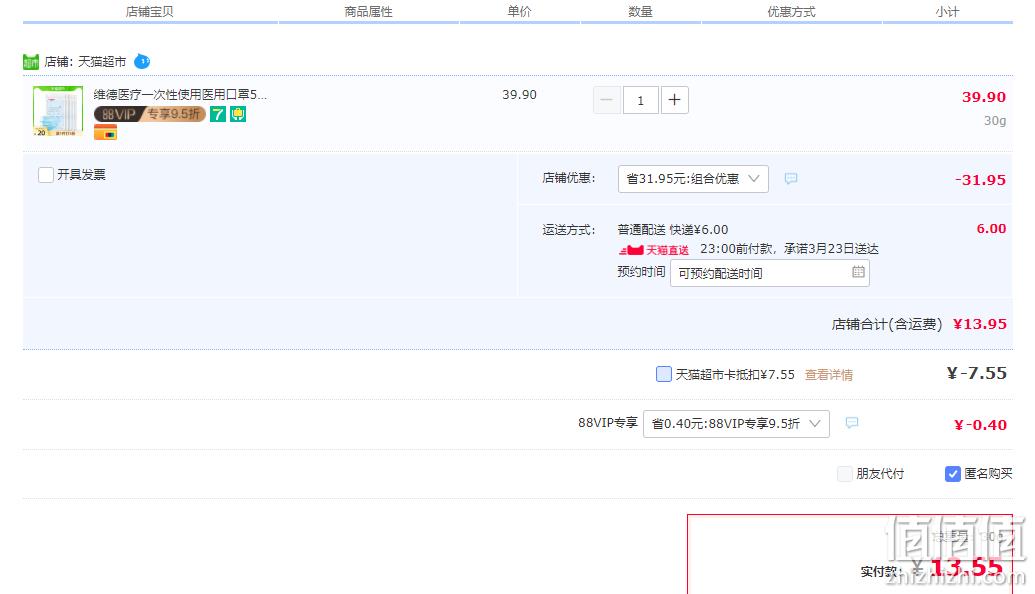
Task: Uncheck the 匿名购买 checkbox
Action: [952, 474]
